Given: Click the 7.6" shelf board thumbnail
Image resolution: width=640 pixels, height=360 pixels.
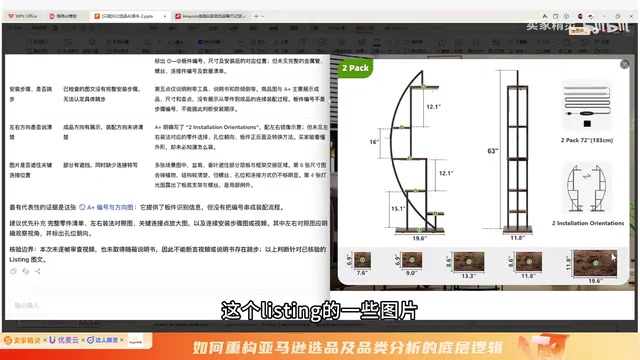Looking at the screenshot, I should click(x=362, y=260).
